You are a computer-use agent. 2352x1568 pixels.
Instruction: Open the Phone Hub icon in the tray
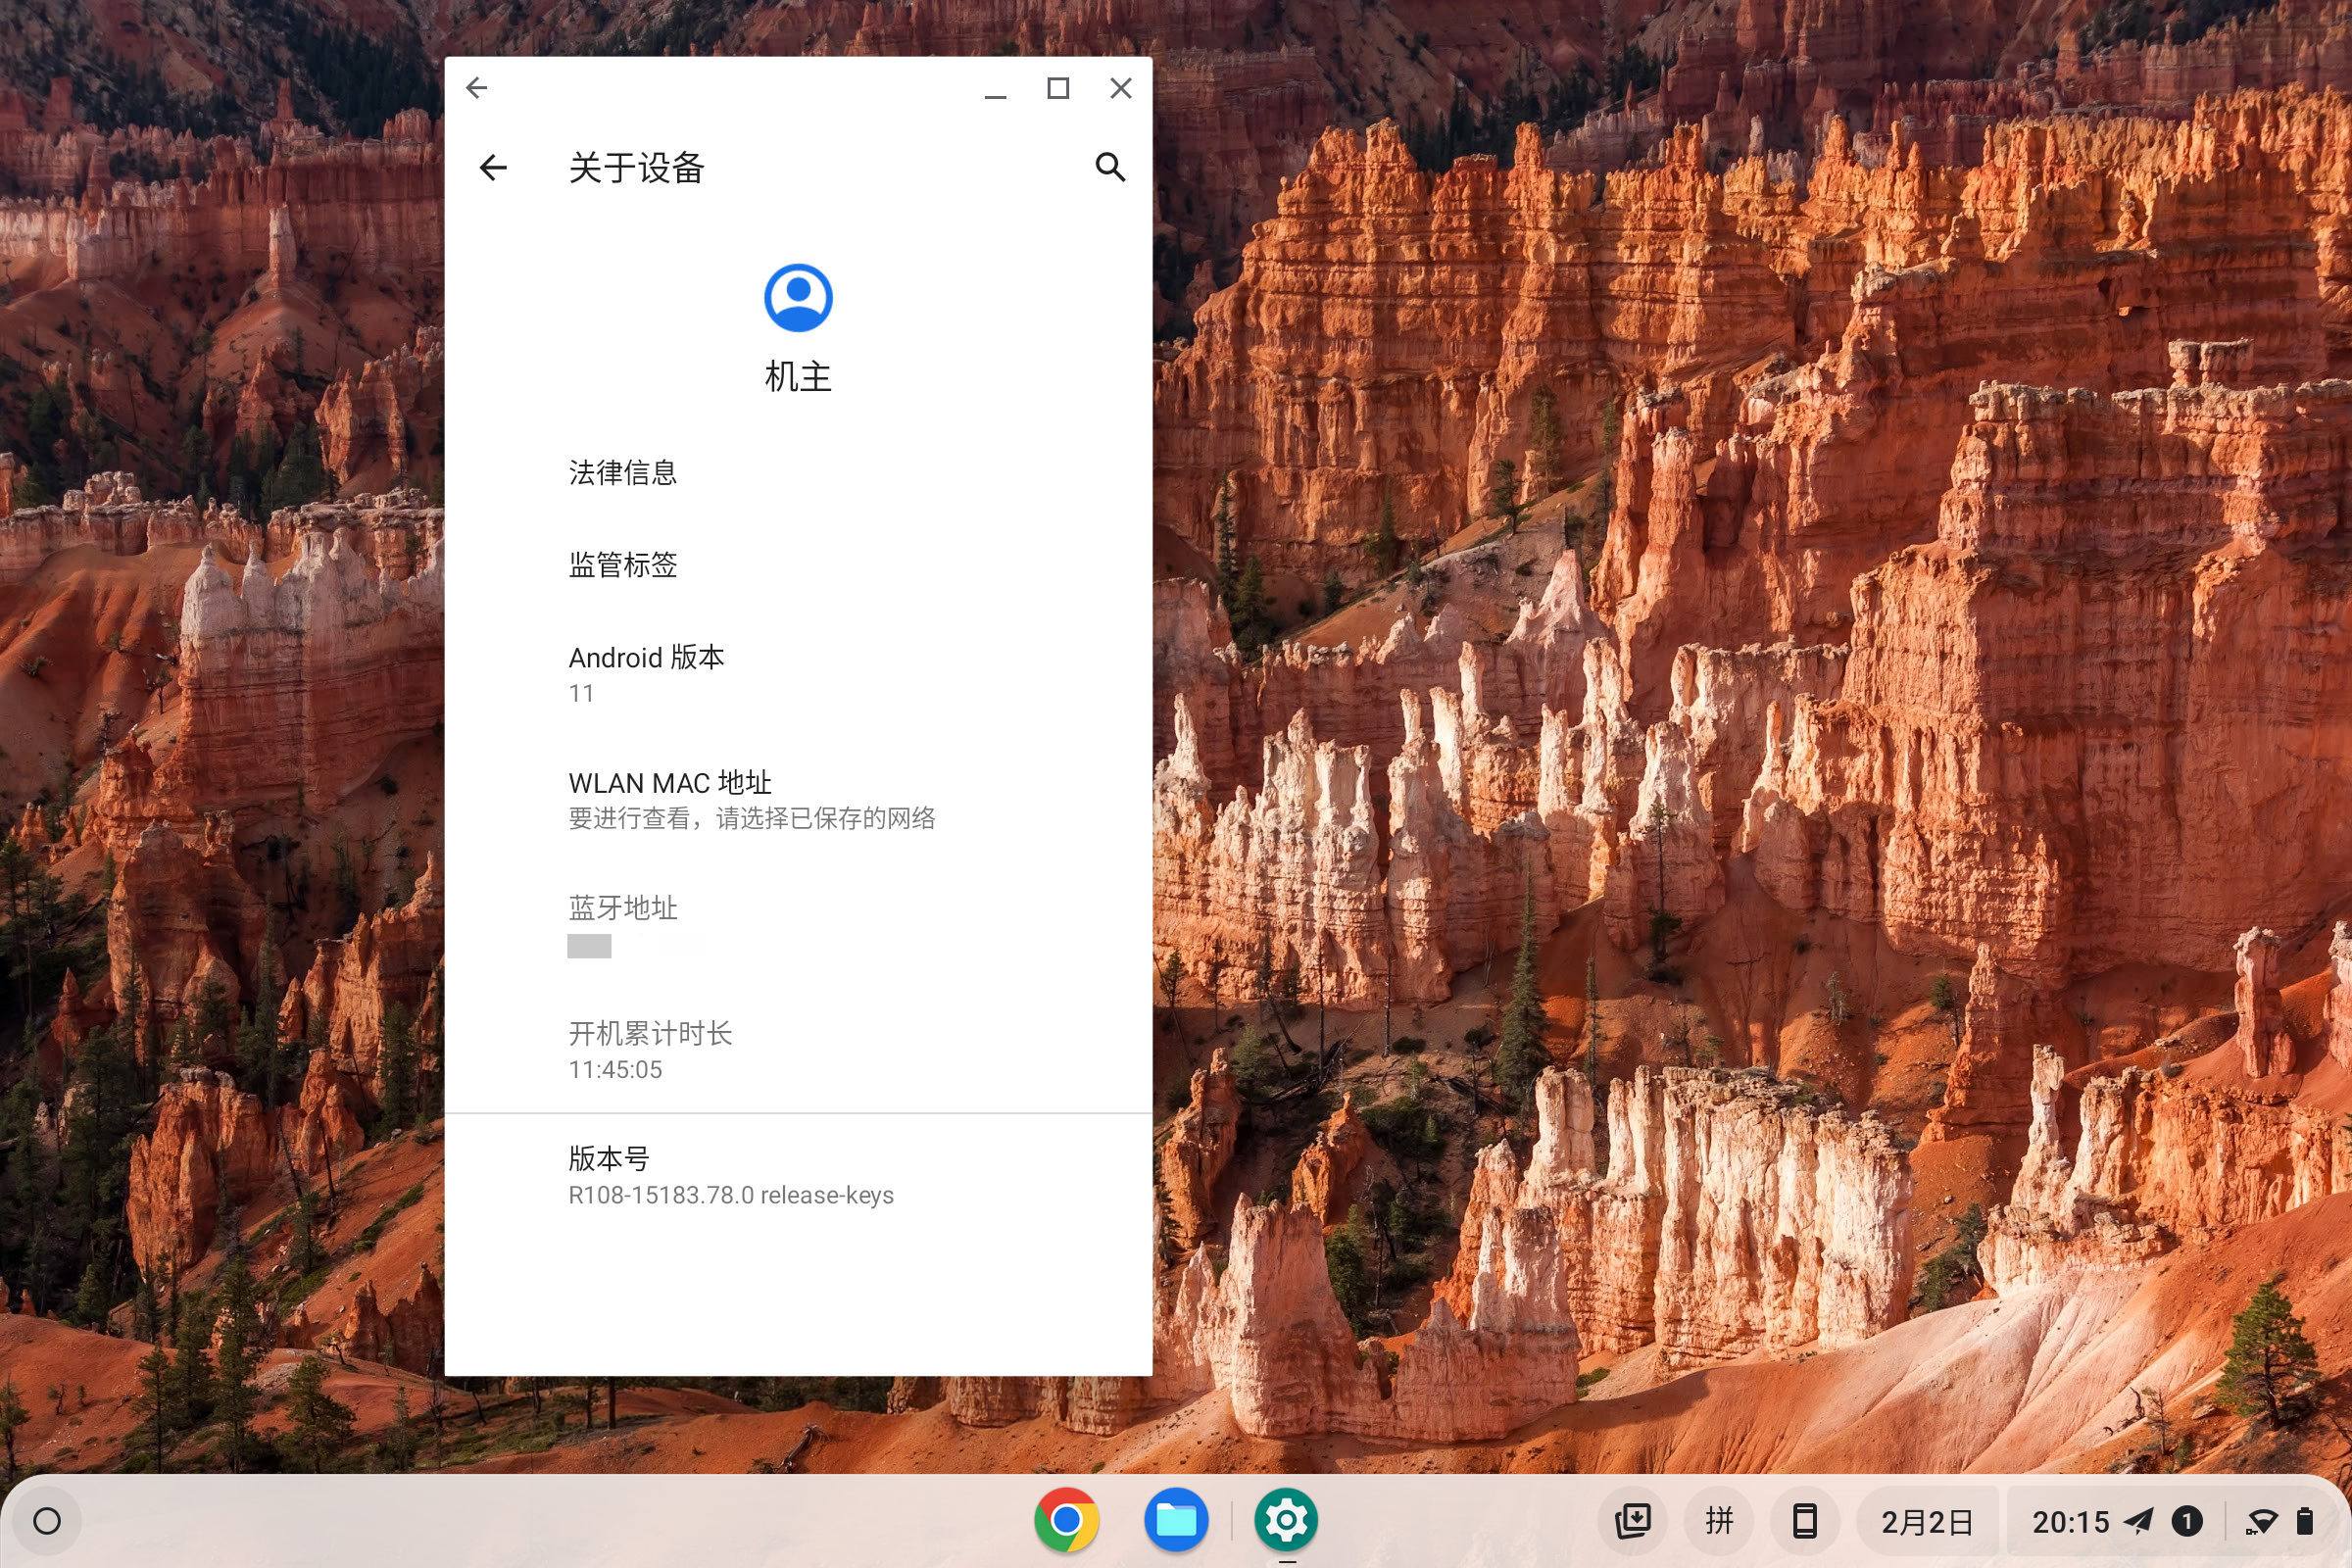(1803, 1521)
